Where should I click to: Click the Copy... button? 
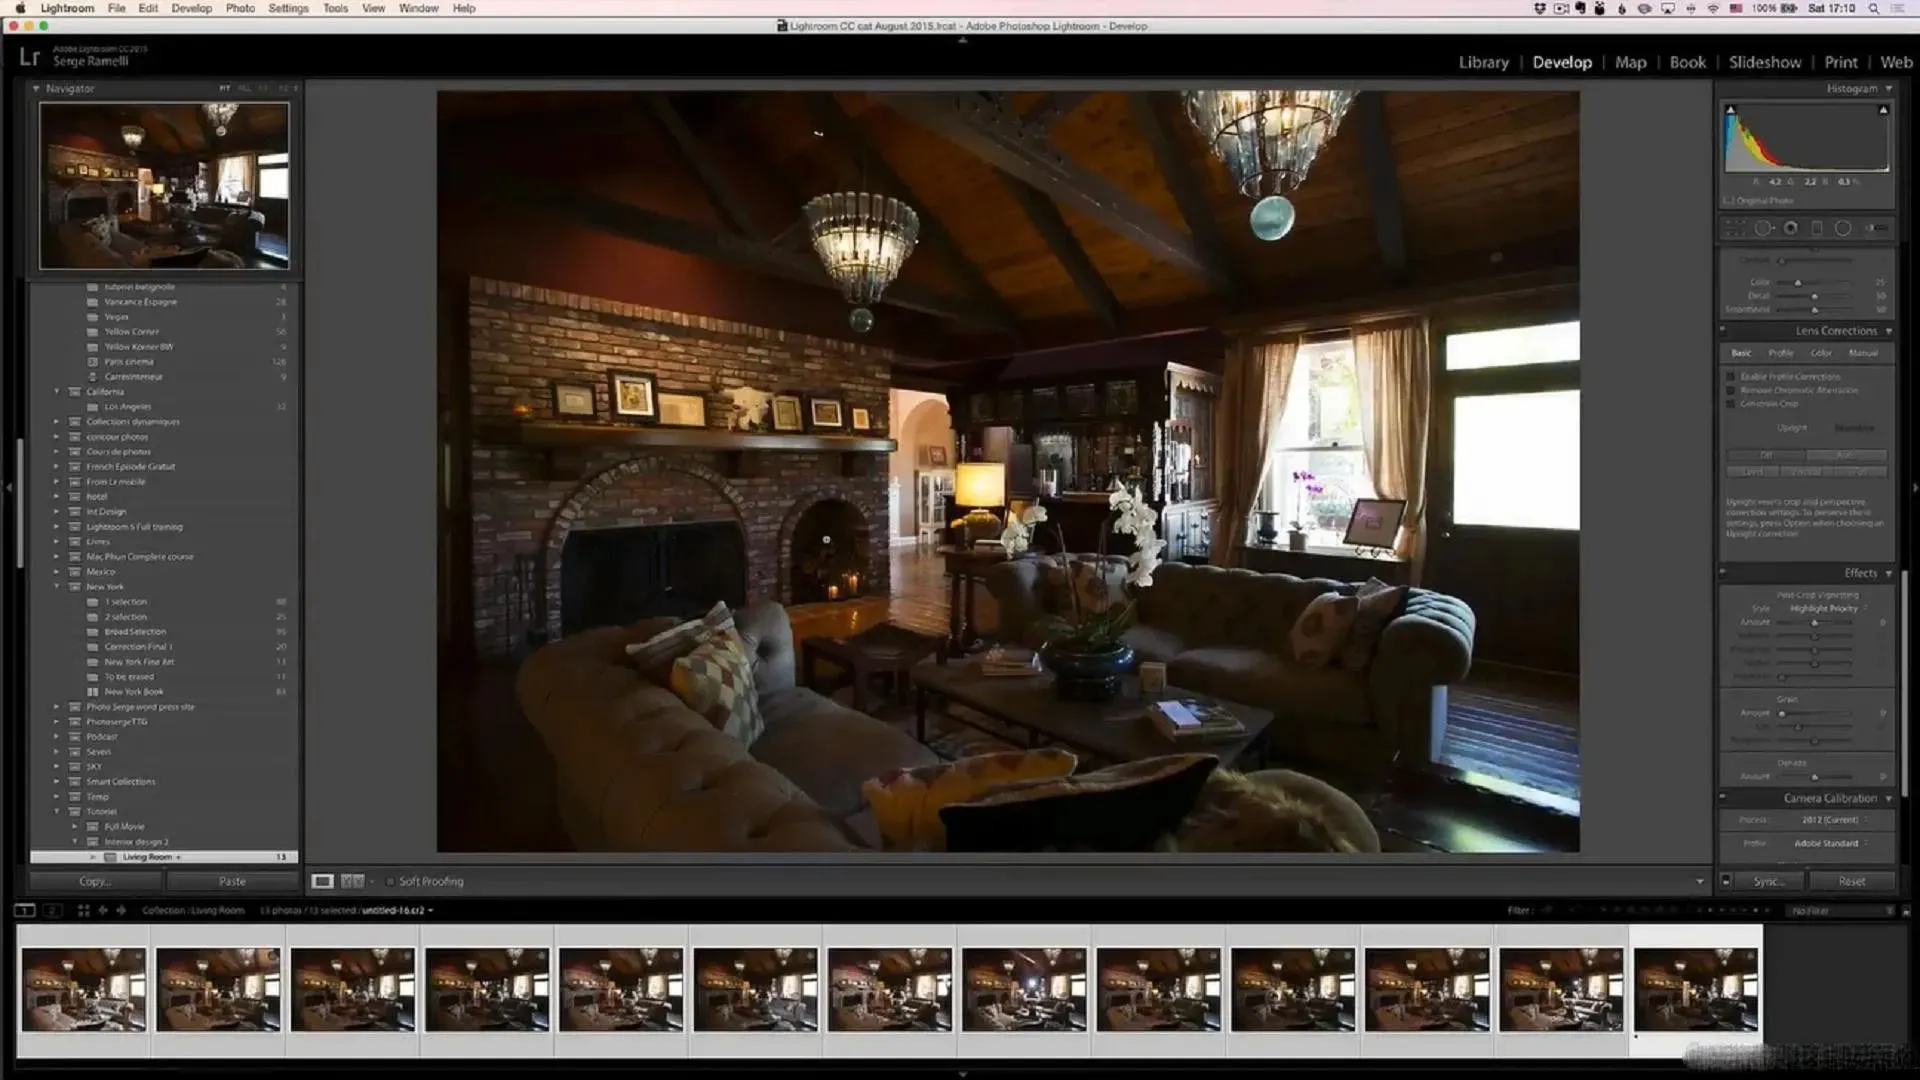click(x=95, y=881)
